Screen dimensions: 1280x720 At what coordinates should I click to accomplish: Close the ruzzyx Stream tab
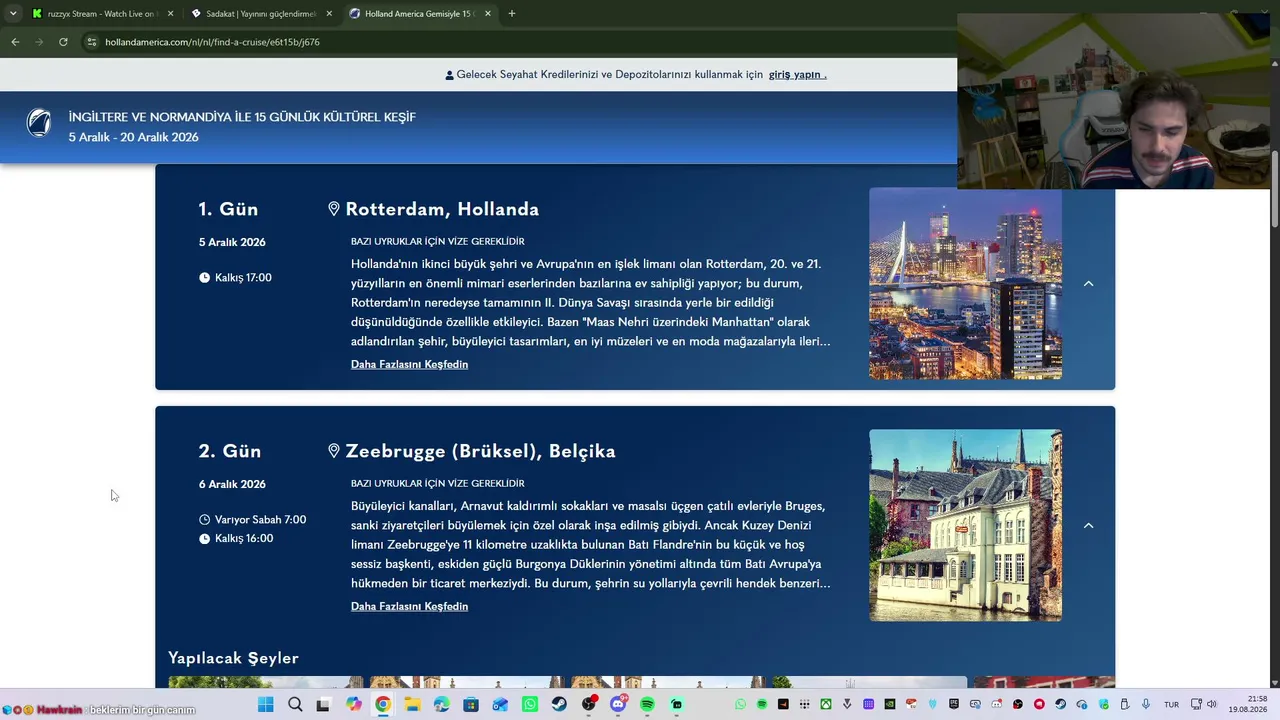[170, 14]
